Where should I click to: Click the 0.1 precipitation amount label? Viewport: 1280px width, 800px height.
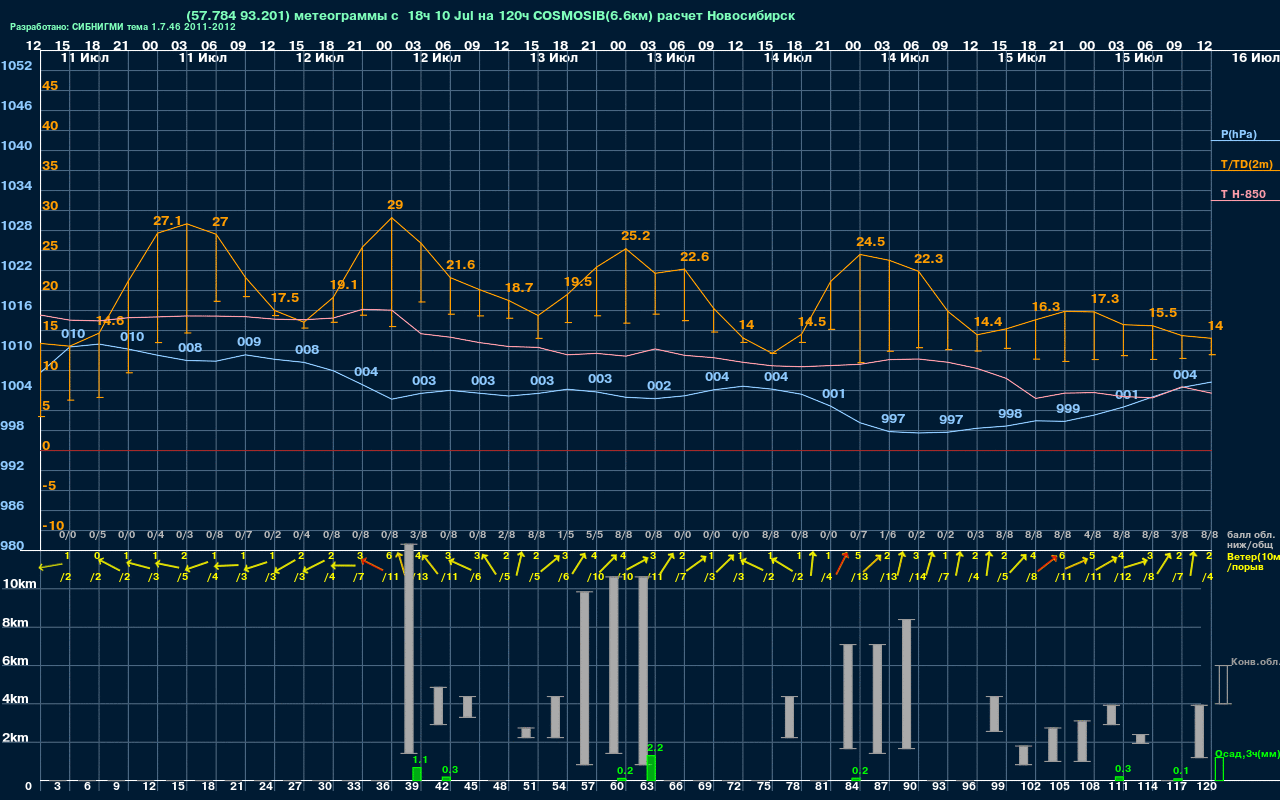tap(1181, 771)
